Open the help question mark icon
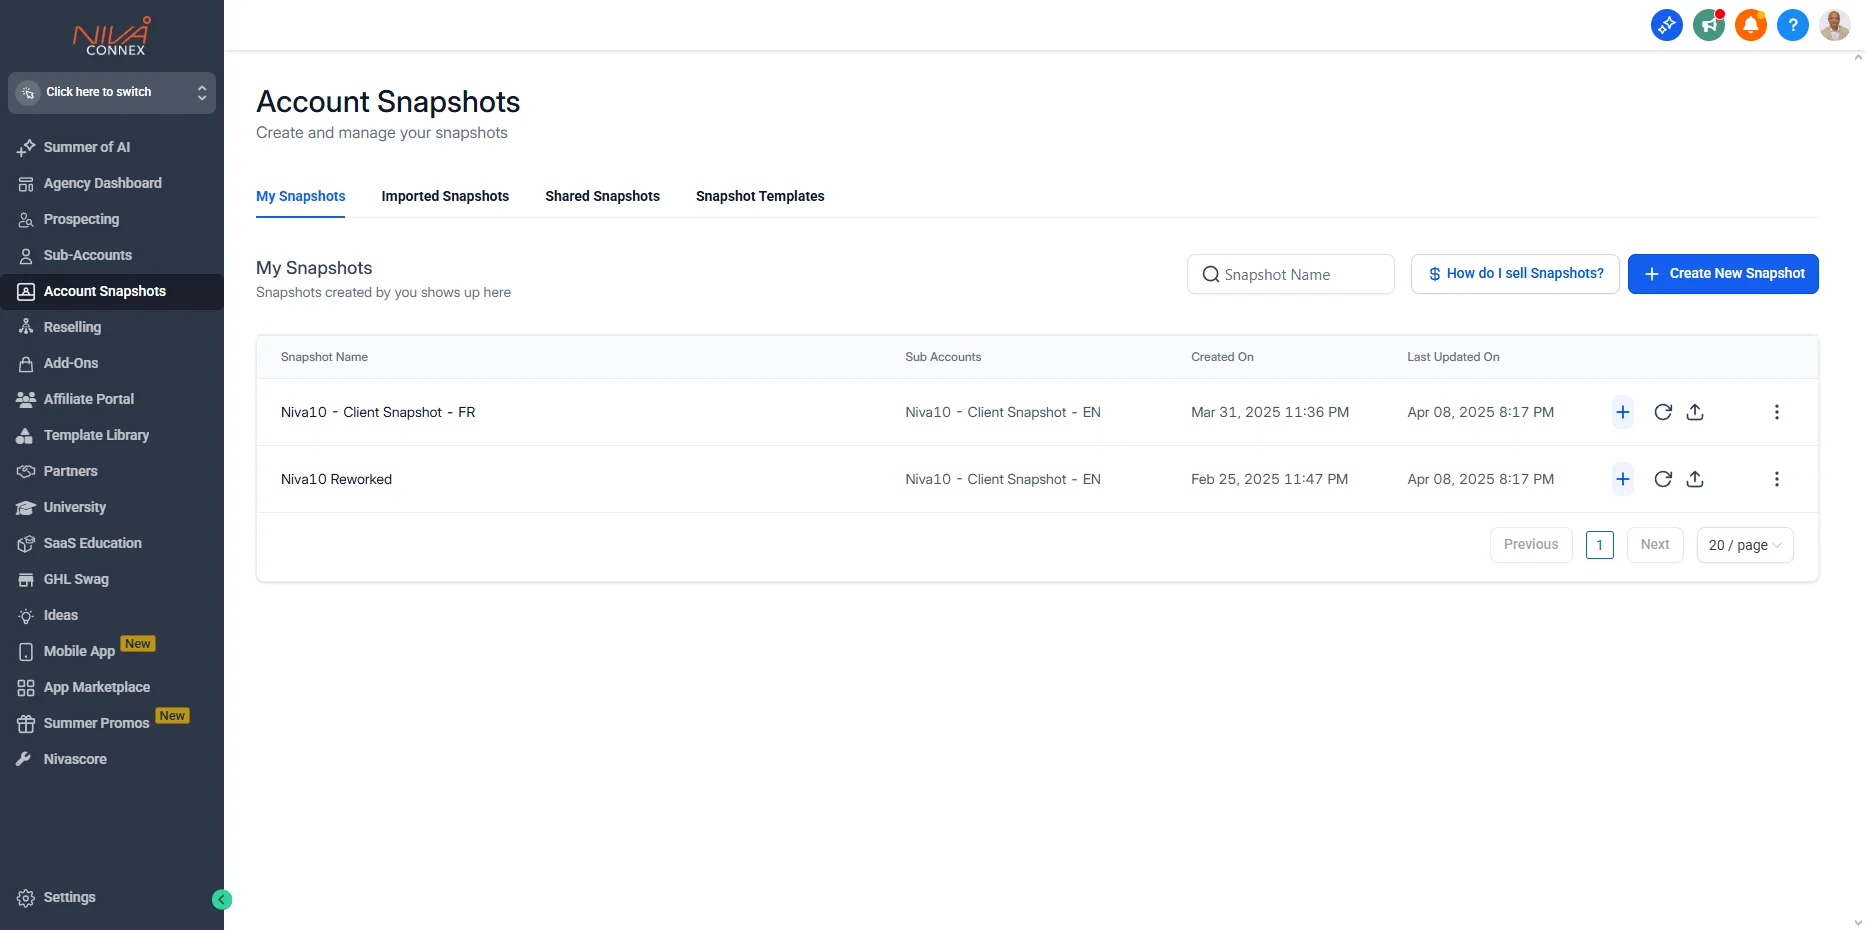The width and height of the screenshot is (1866, 930). point(1793,25)
